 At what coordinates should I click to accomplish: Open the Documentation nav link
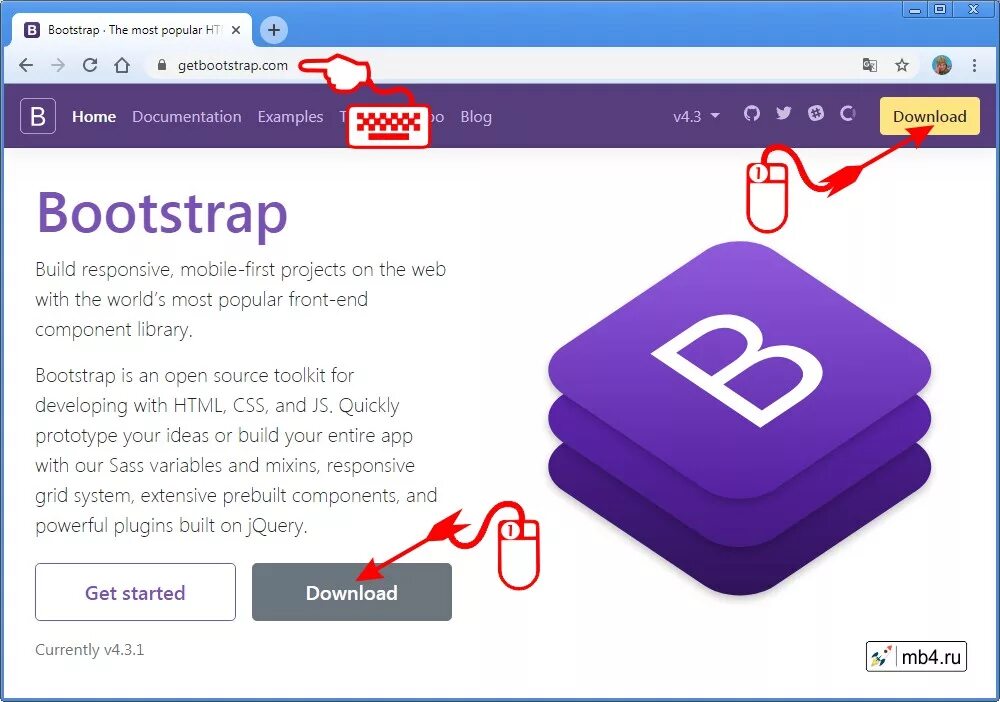click(187, 117)
